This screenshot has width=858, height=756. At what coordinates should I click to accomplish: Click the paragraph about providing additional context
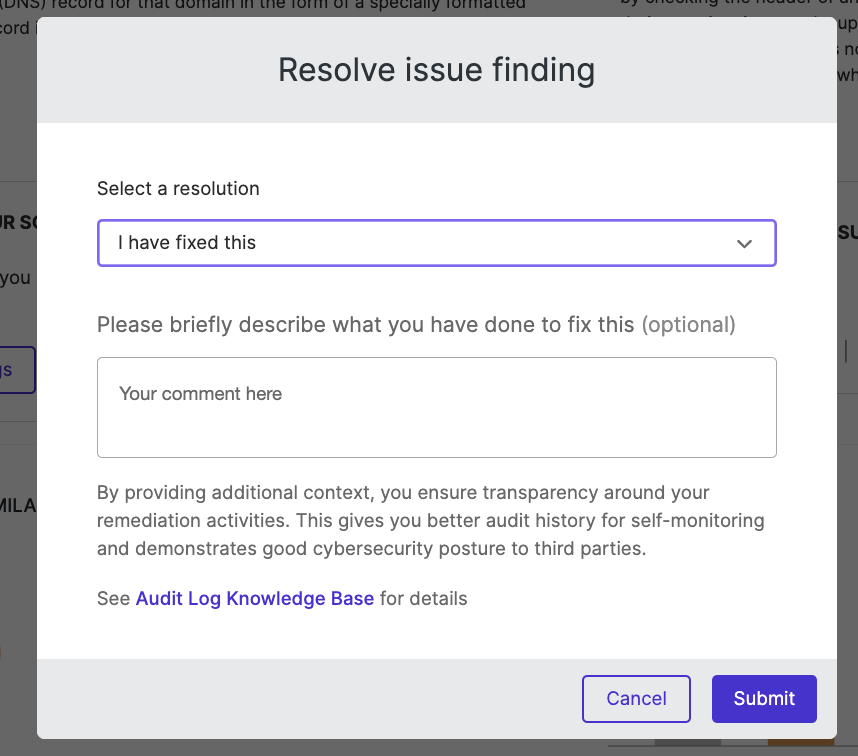(431, 520)
